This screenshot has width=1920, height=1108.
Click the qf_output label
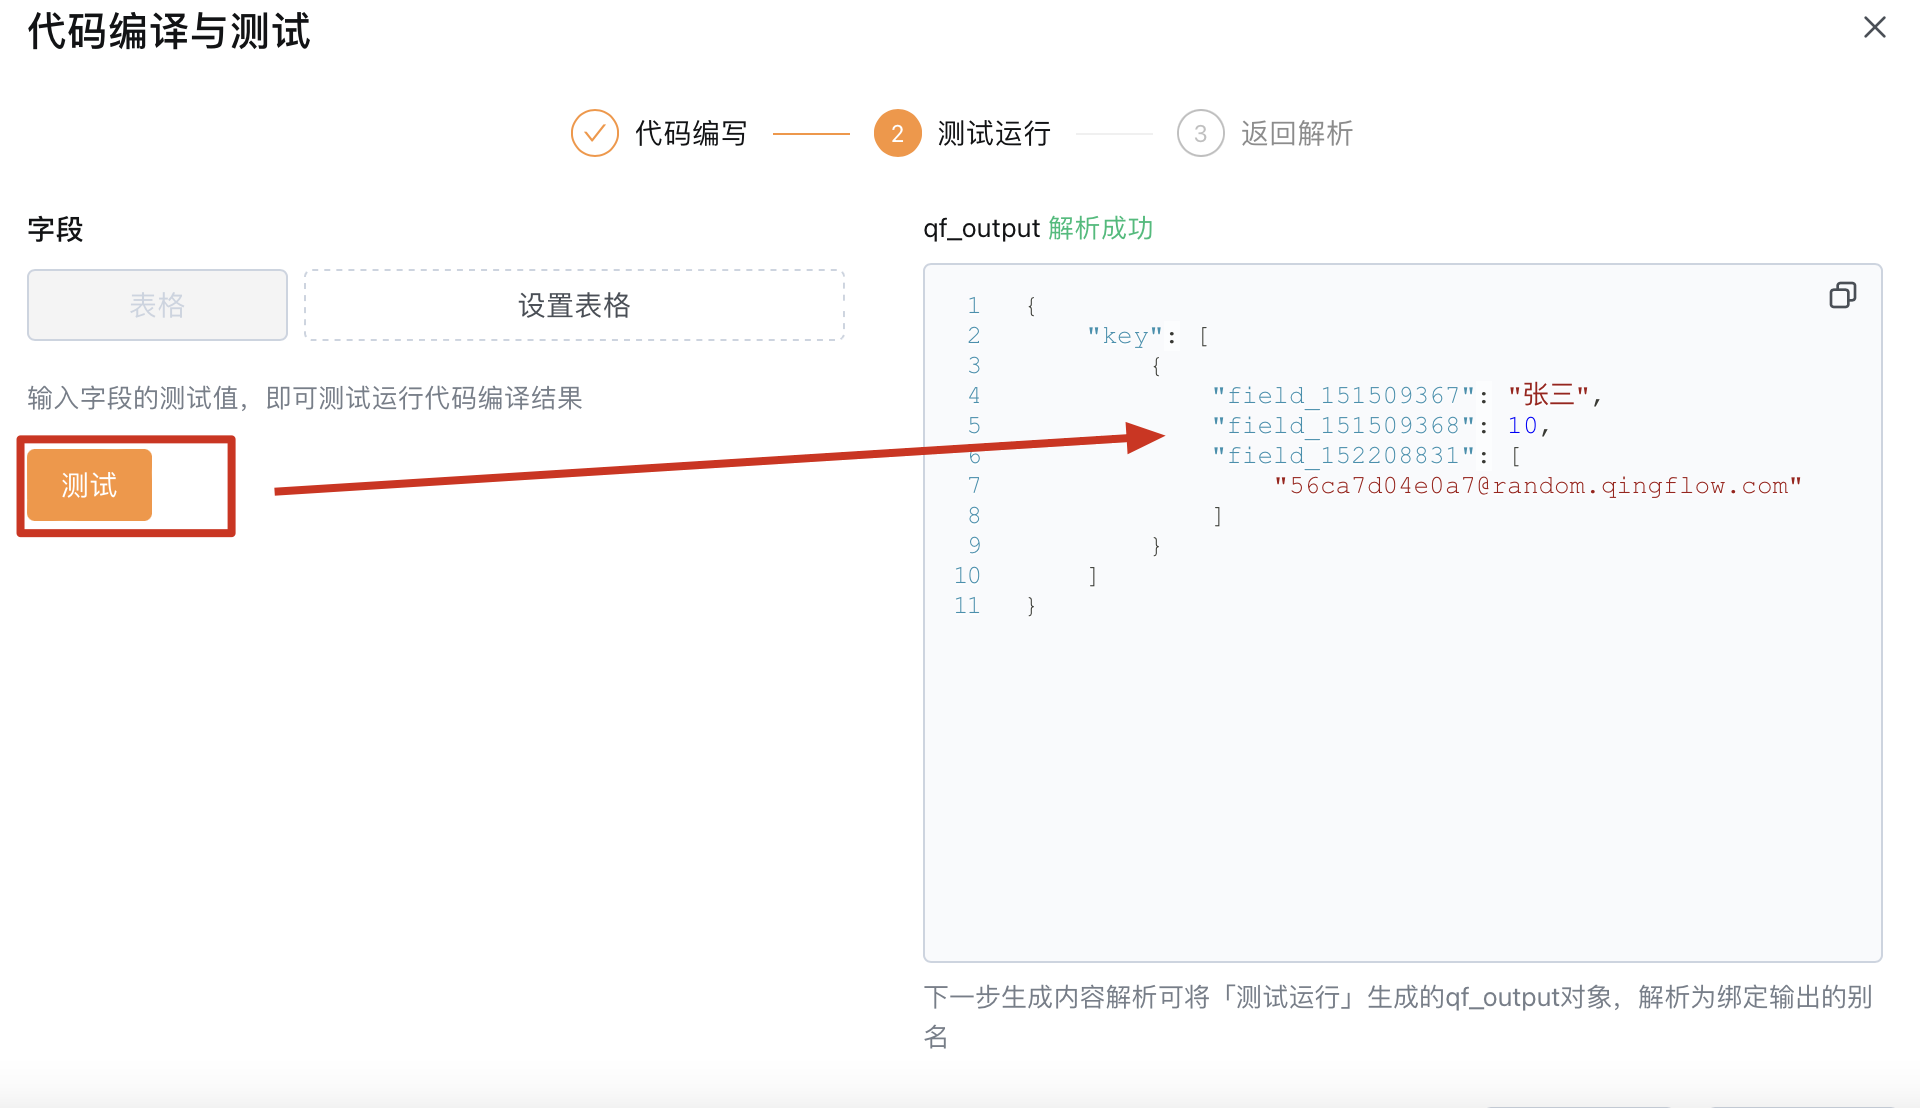(x=981, y=229)
